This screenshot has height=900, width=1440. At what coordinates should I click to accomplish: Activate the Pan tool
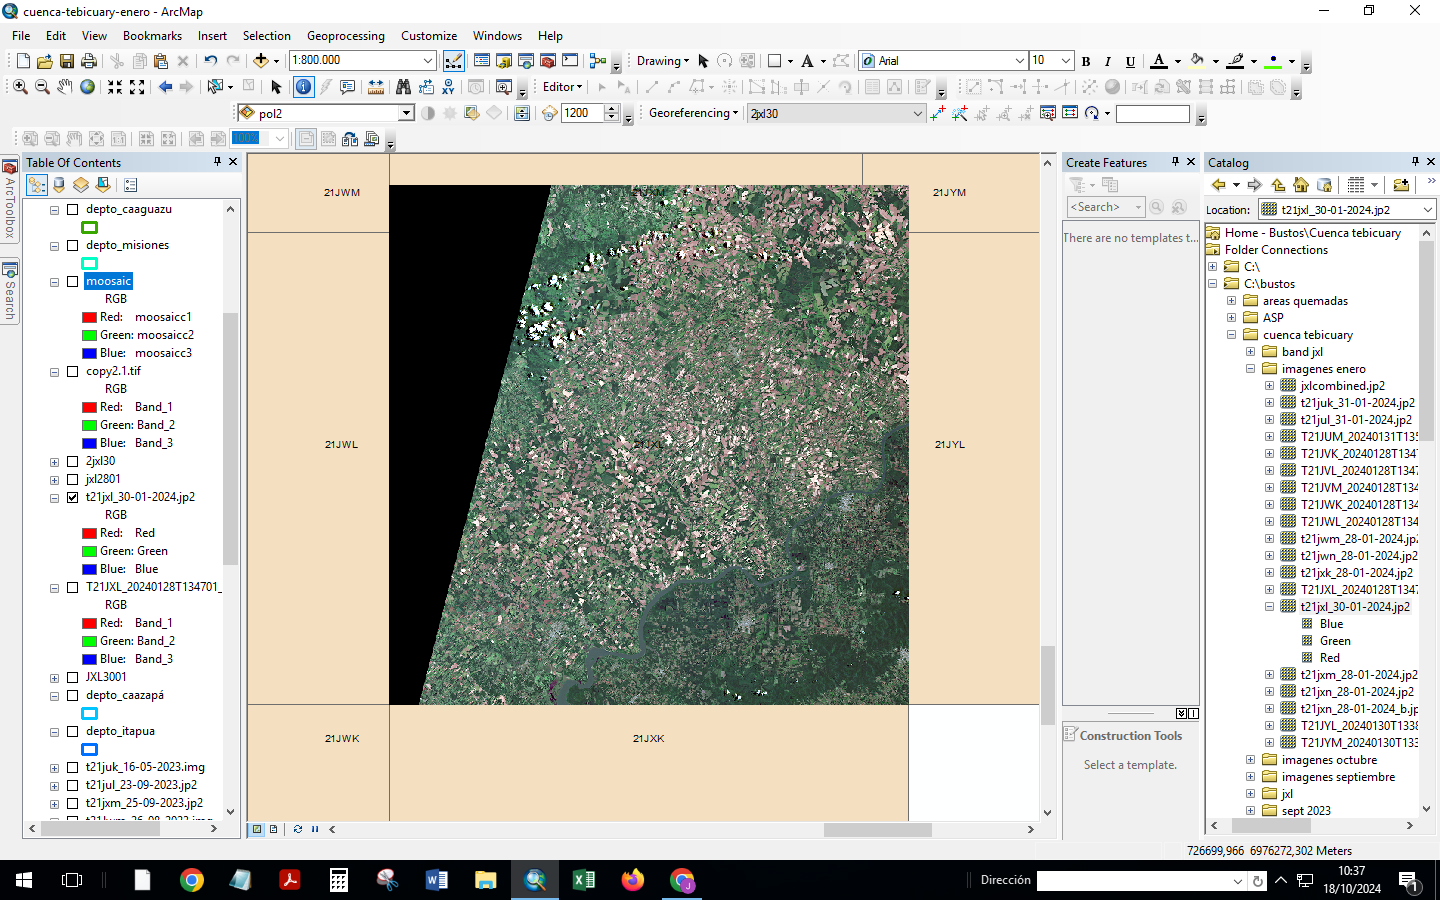pyautogui.click(x=64, y=87)
